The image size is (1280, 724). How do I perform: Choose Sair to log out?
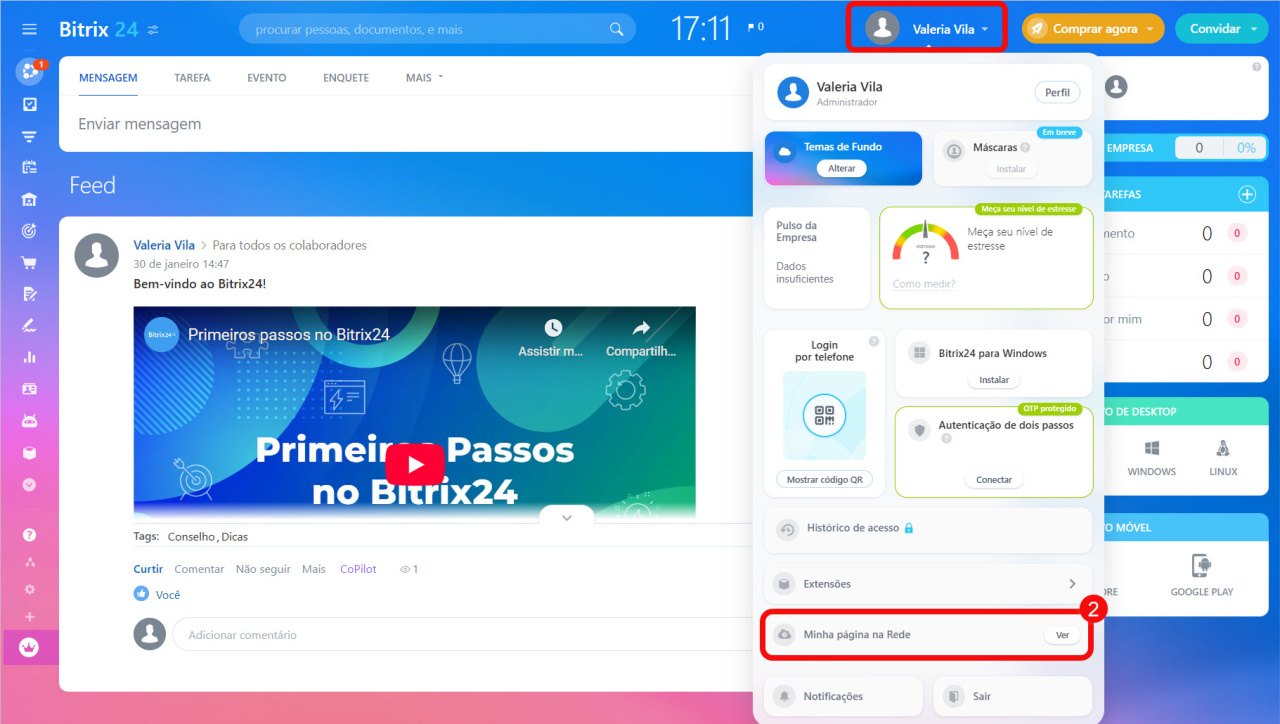pos(1012,696)
